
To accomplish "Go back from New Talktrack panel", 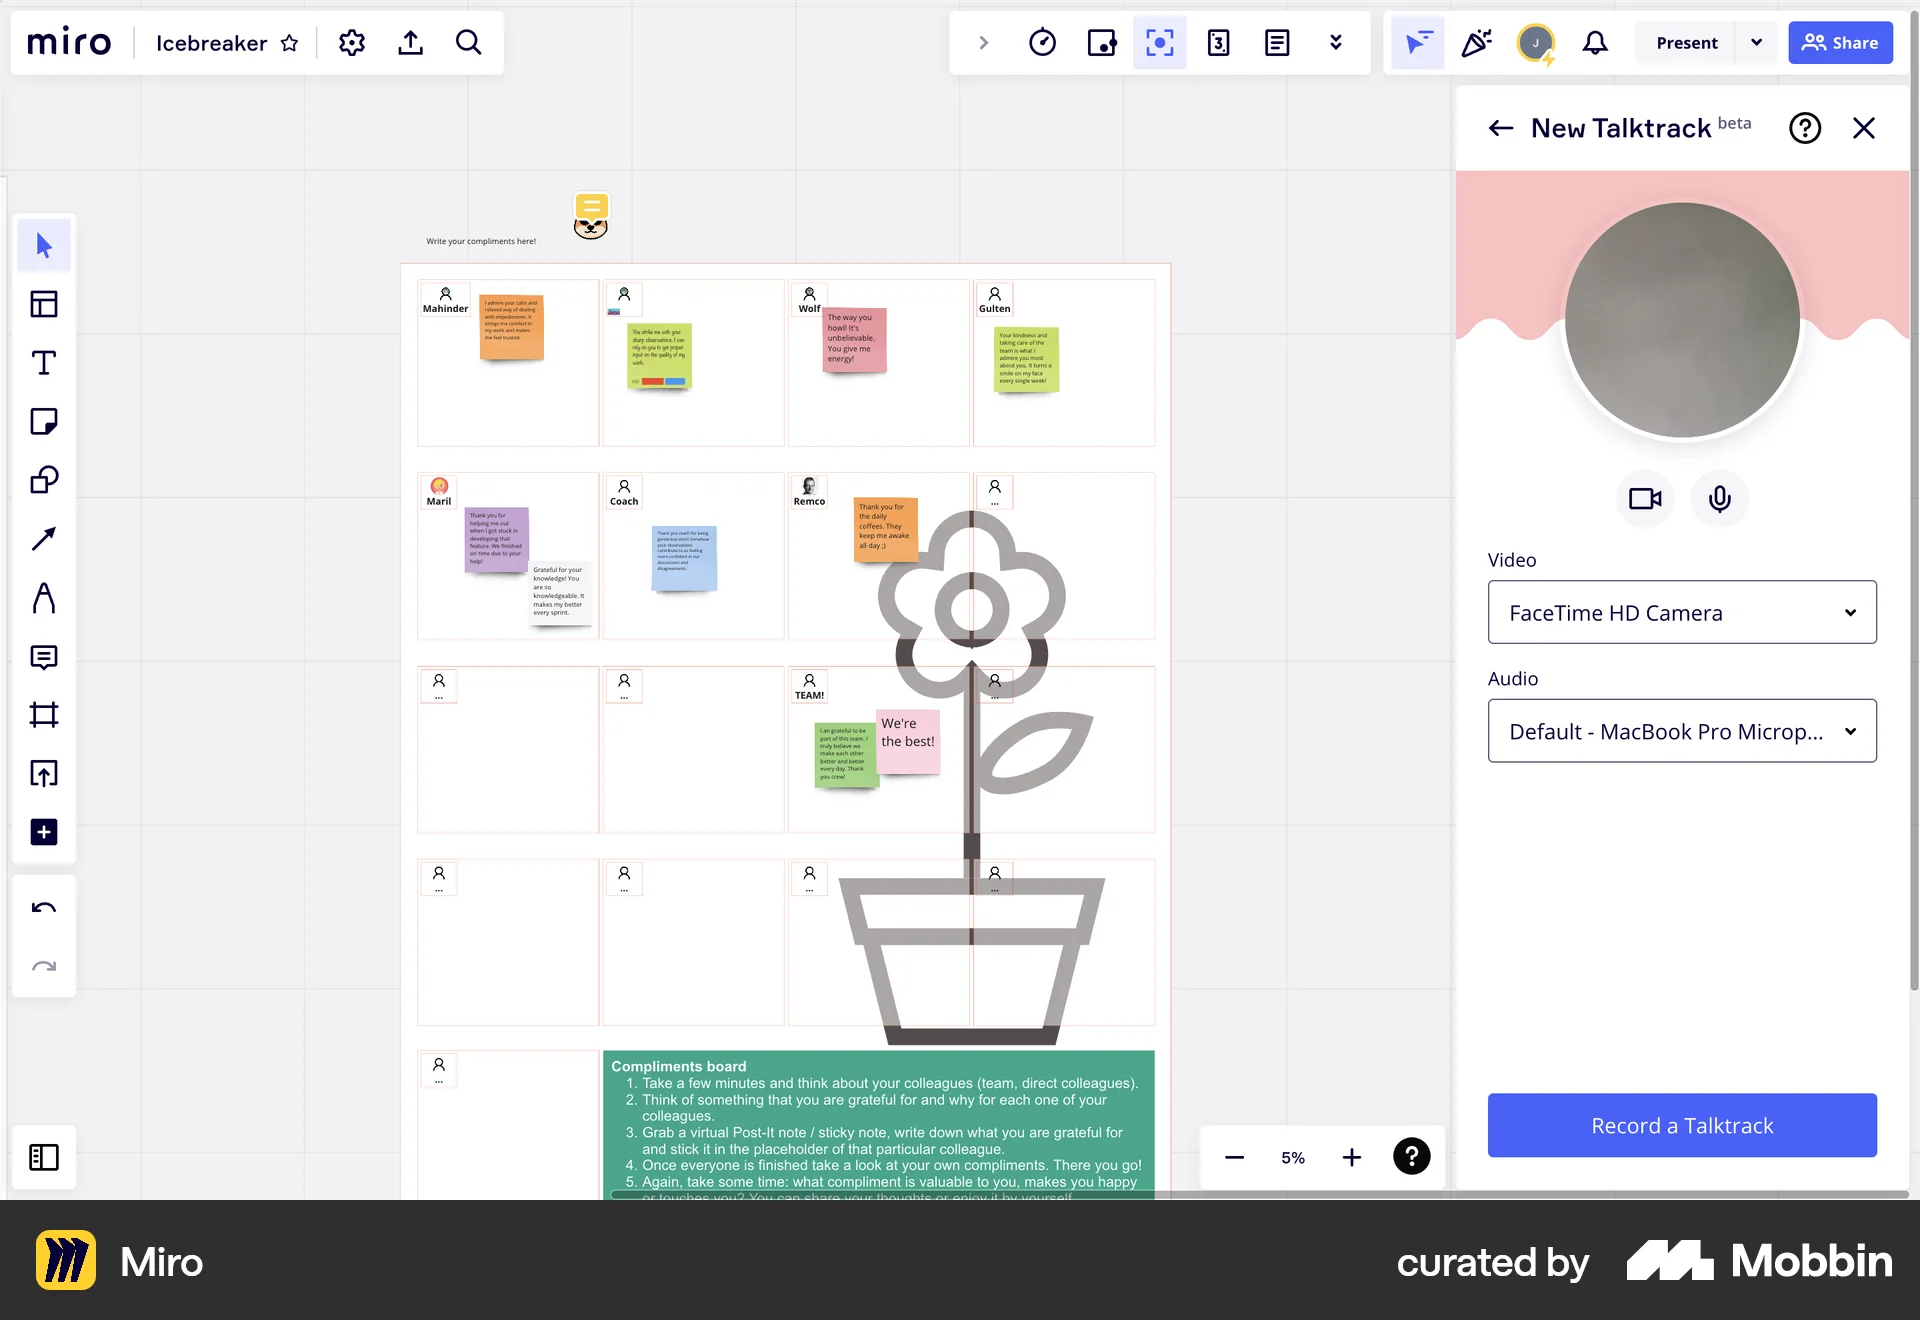I will [x=1500, y=128].
